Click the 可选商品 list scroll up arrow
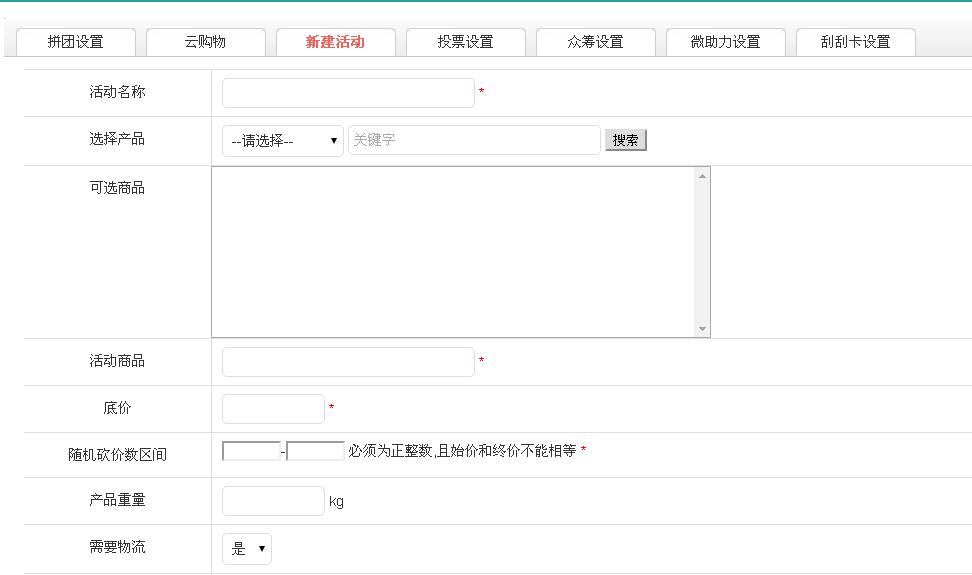The height and width of the screenshot is (575, 972). 702,176
